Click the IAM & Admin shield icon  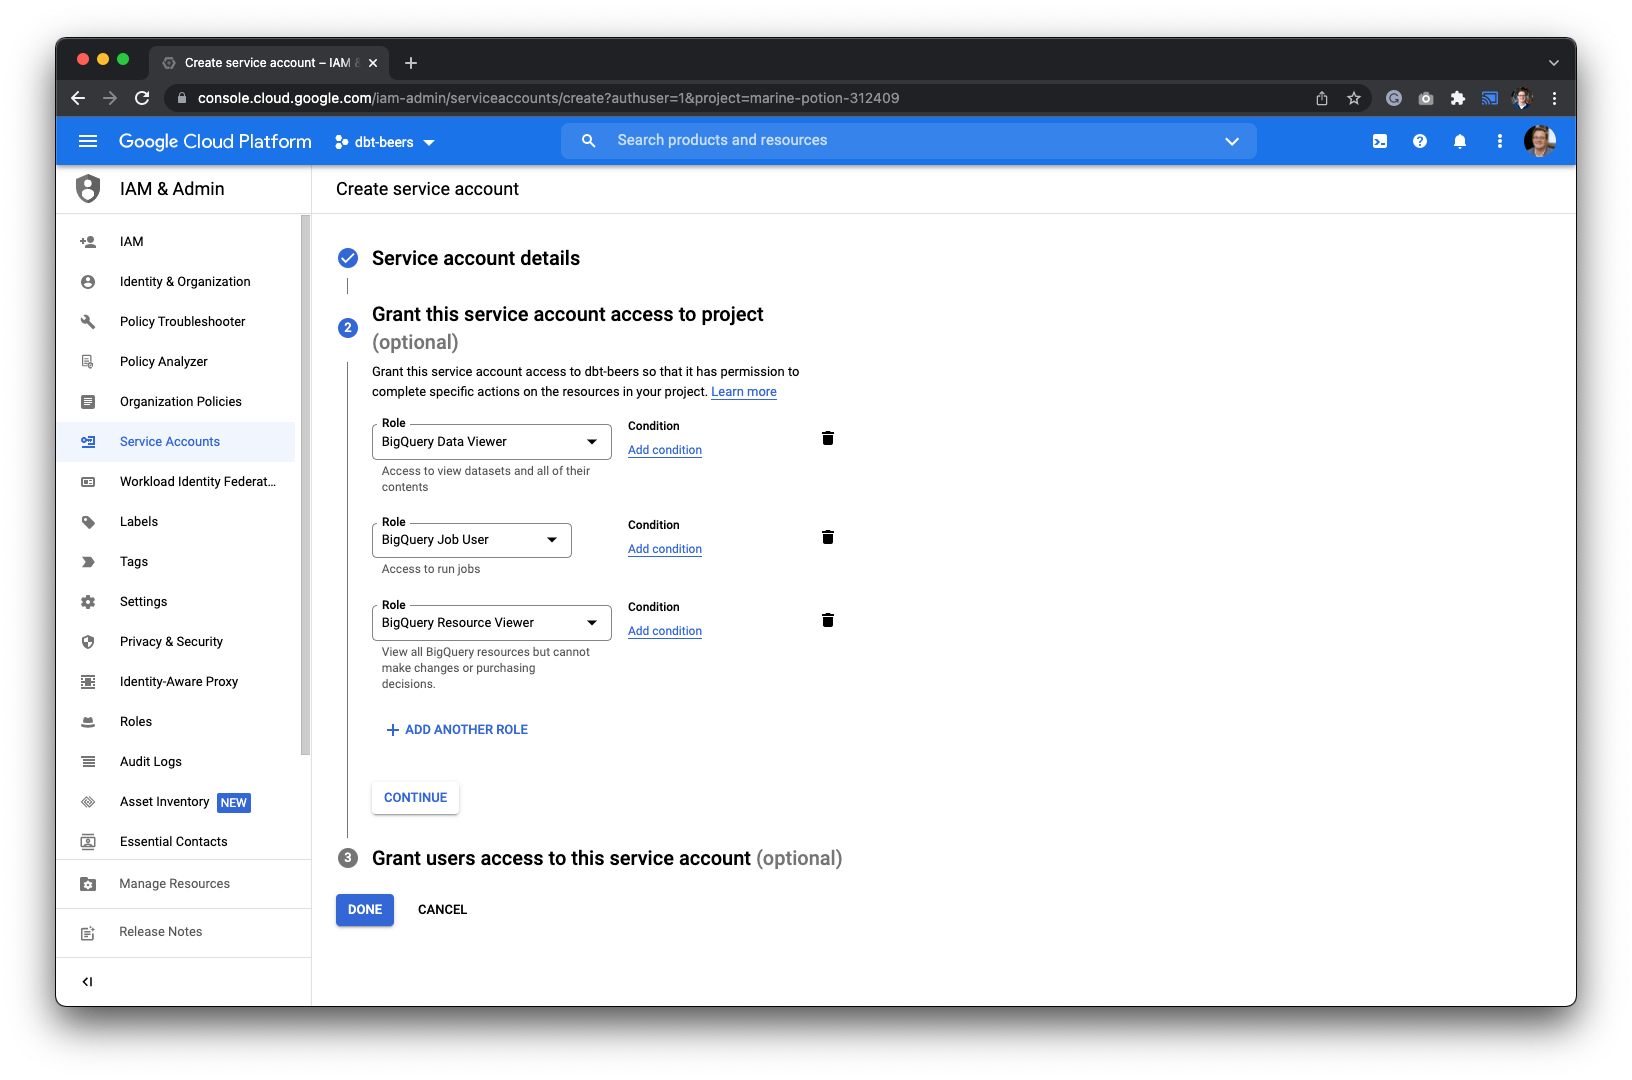coord(88,189)
